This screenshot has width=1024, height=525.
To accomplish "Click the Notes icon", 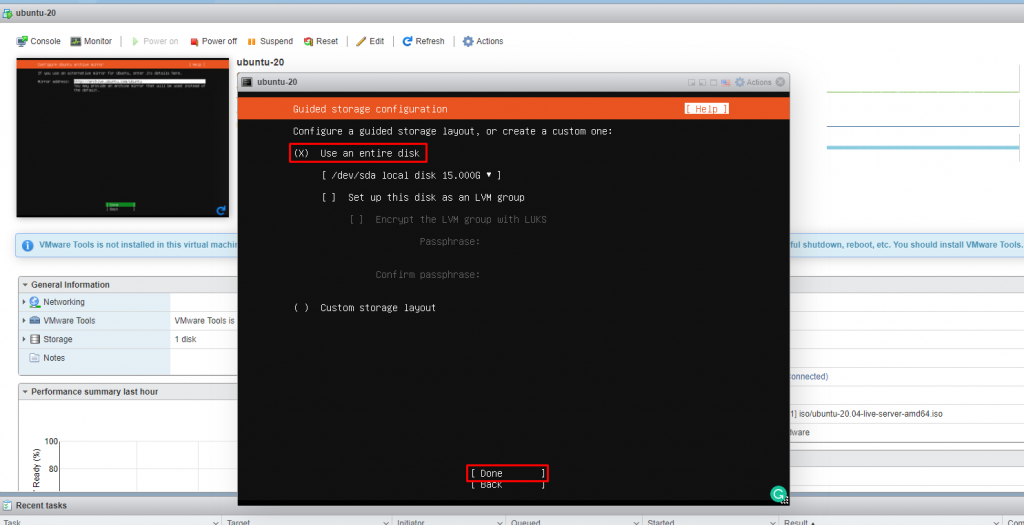I will point(35,358).
